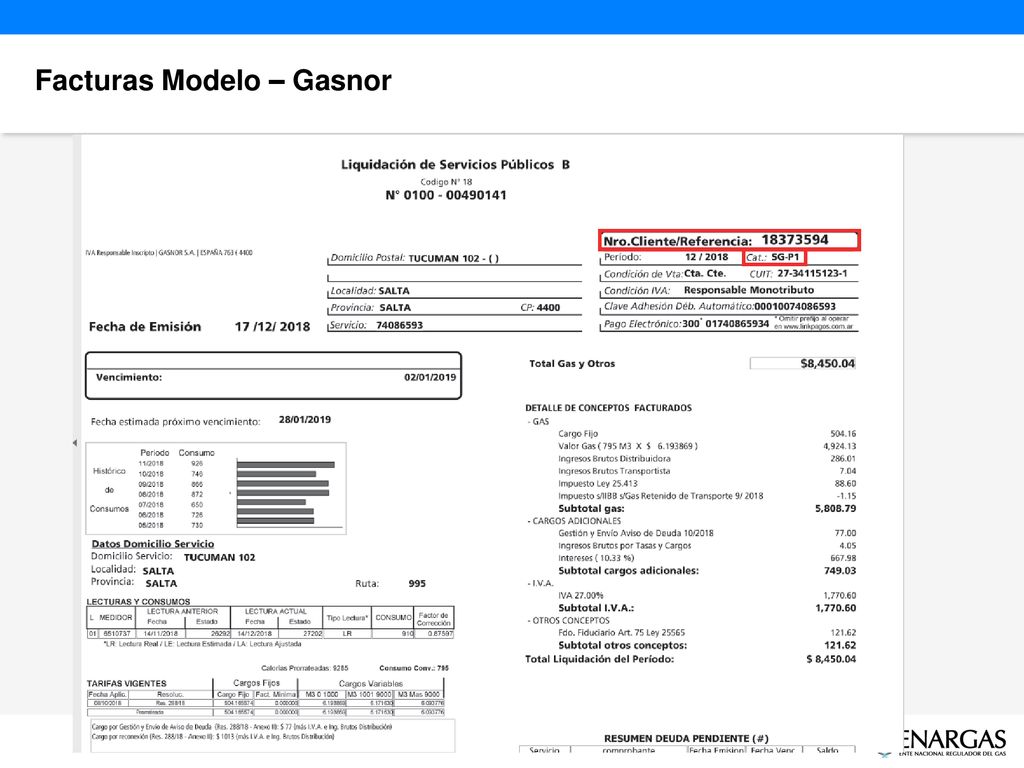This screenshot has height=768, width=1024.
Task: Click postal address TUCUMAN 102 - ( )
Action: (453, 259)
